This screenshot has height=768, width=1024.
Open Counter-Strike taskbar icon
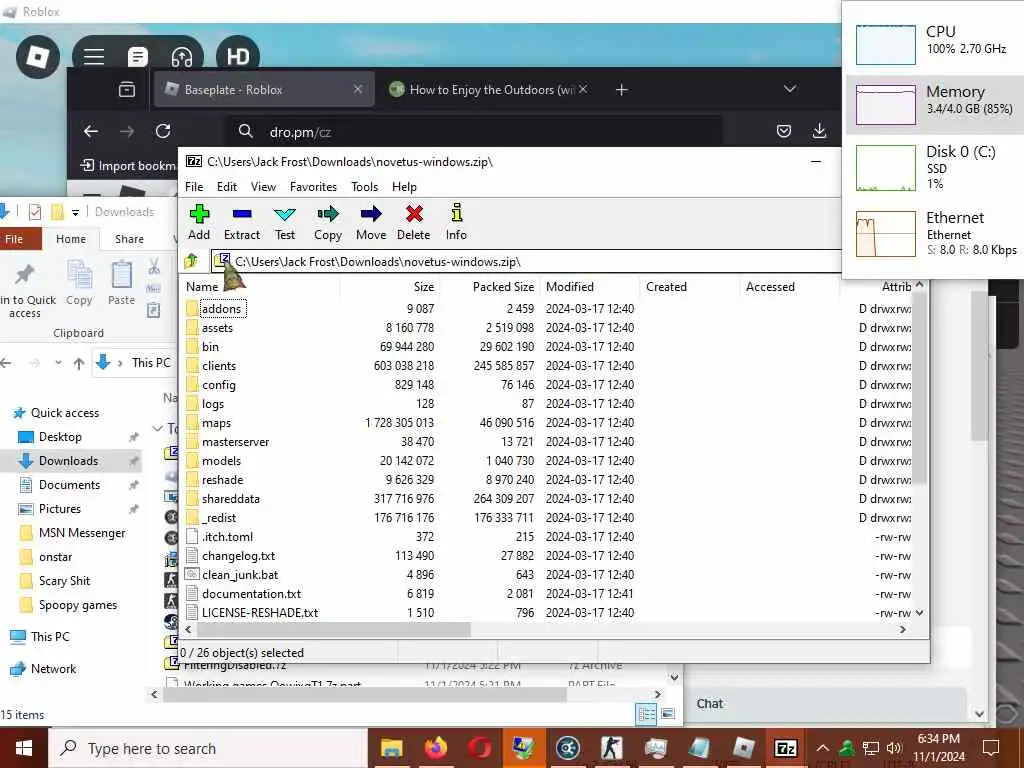[x=611, y=748]
